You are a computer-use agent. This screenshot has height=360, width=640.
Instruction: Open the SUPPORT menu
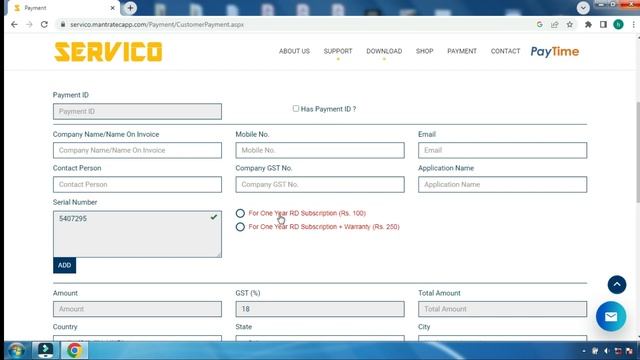click(x=338, y=51)
